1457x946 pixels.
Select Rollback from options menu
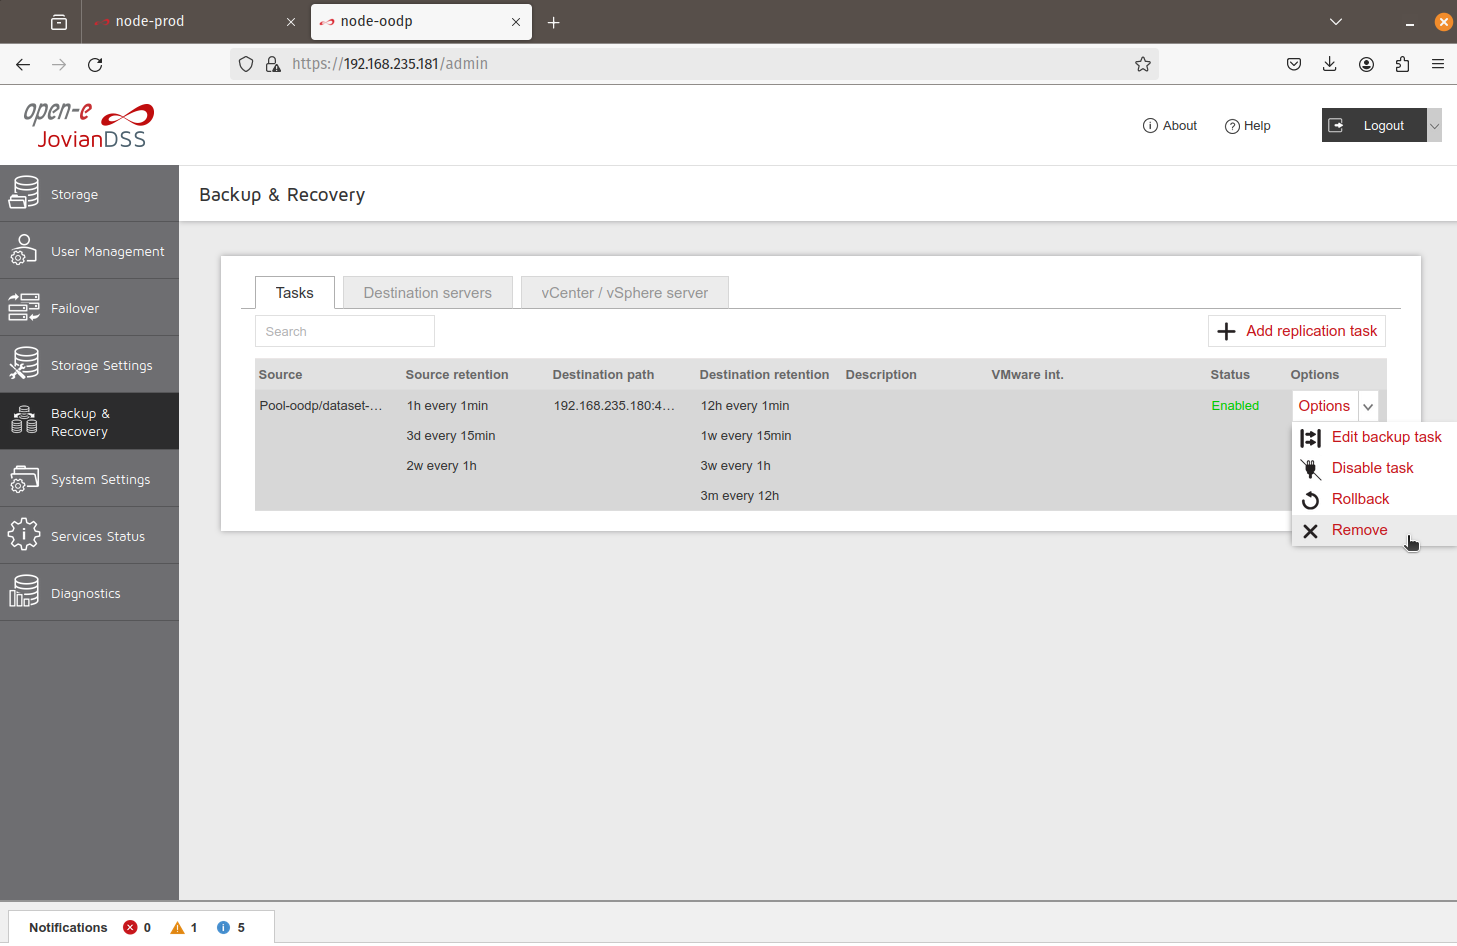[1374, 499]
